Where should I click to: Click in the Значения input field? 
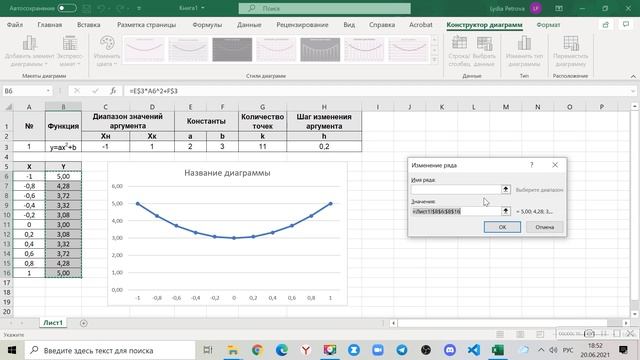[x=456, y=211]
